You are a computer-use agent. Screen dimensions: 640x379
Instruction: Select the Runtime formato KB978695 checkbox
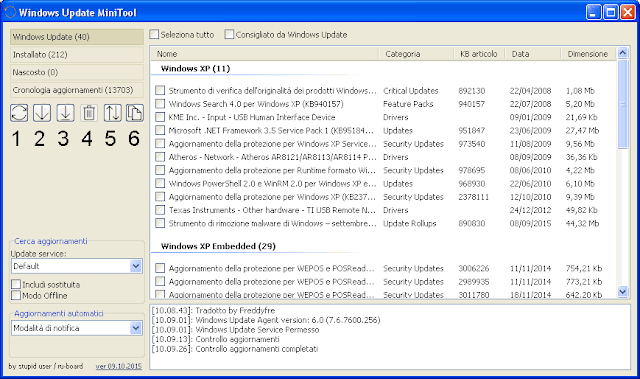pos(160,170)
